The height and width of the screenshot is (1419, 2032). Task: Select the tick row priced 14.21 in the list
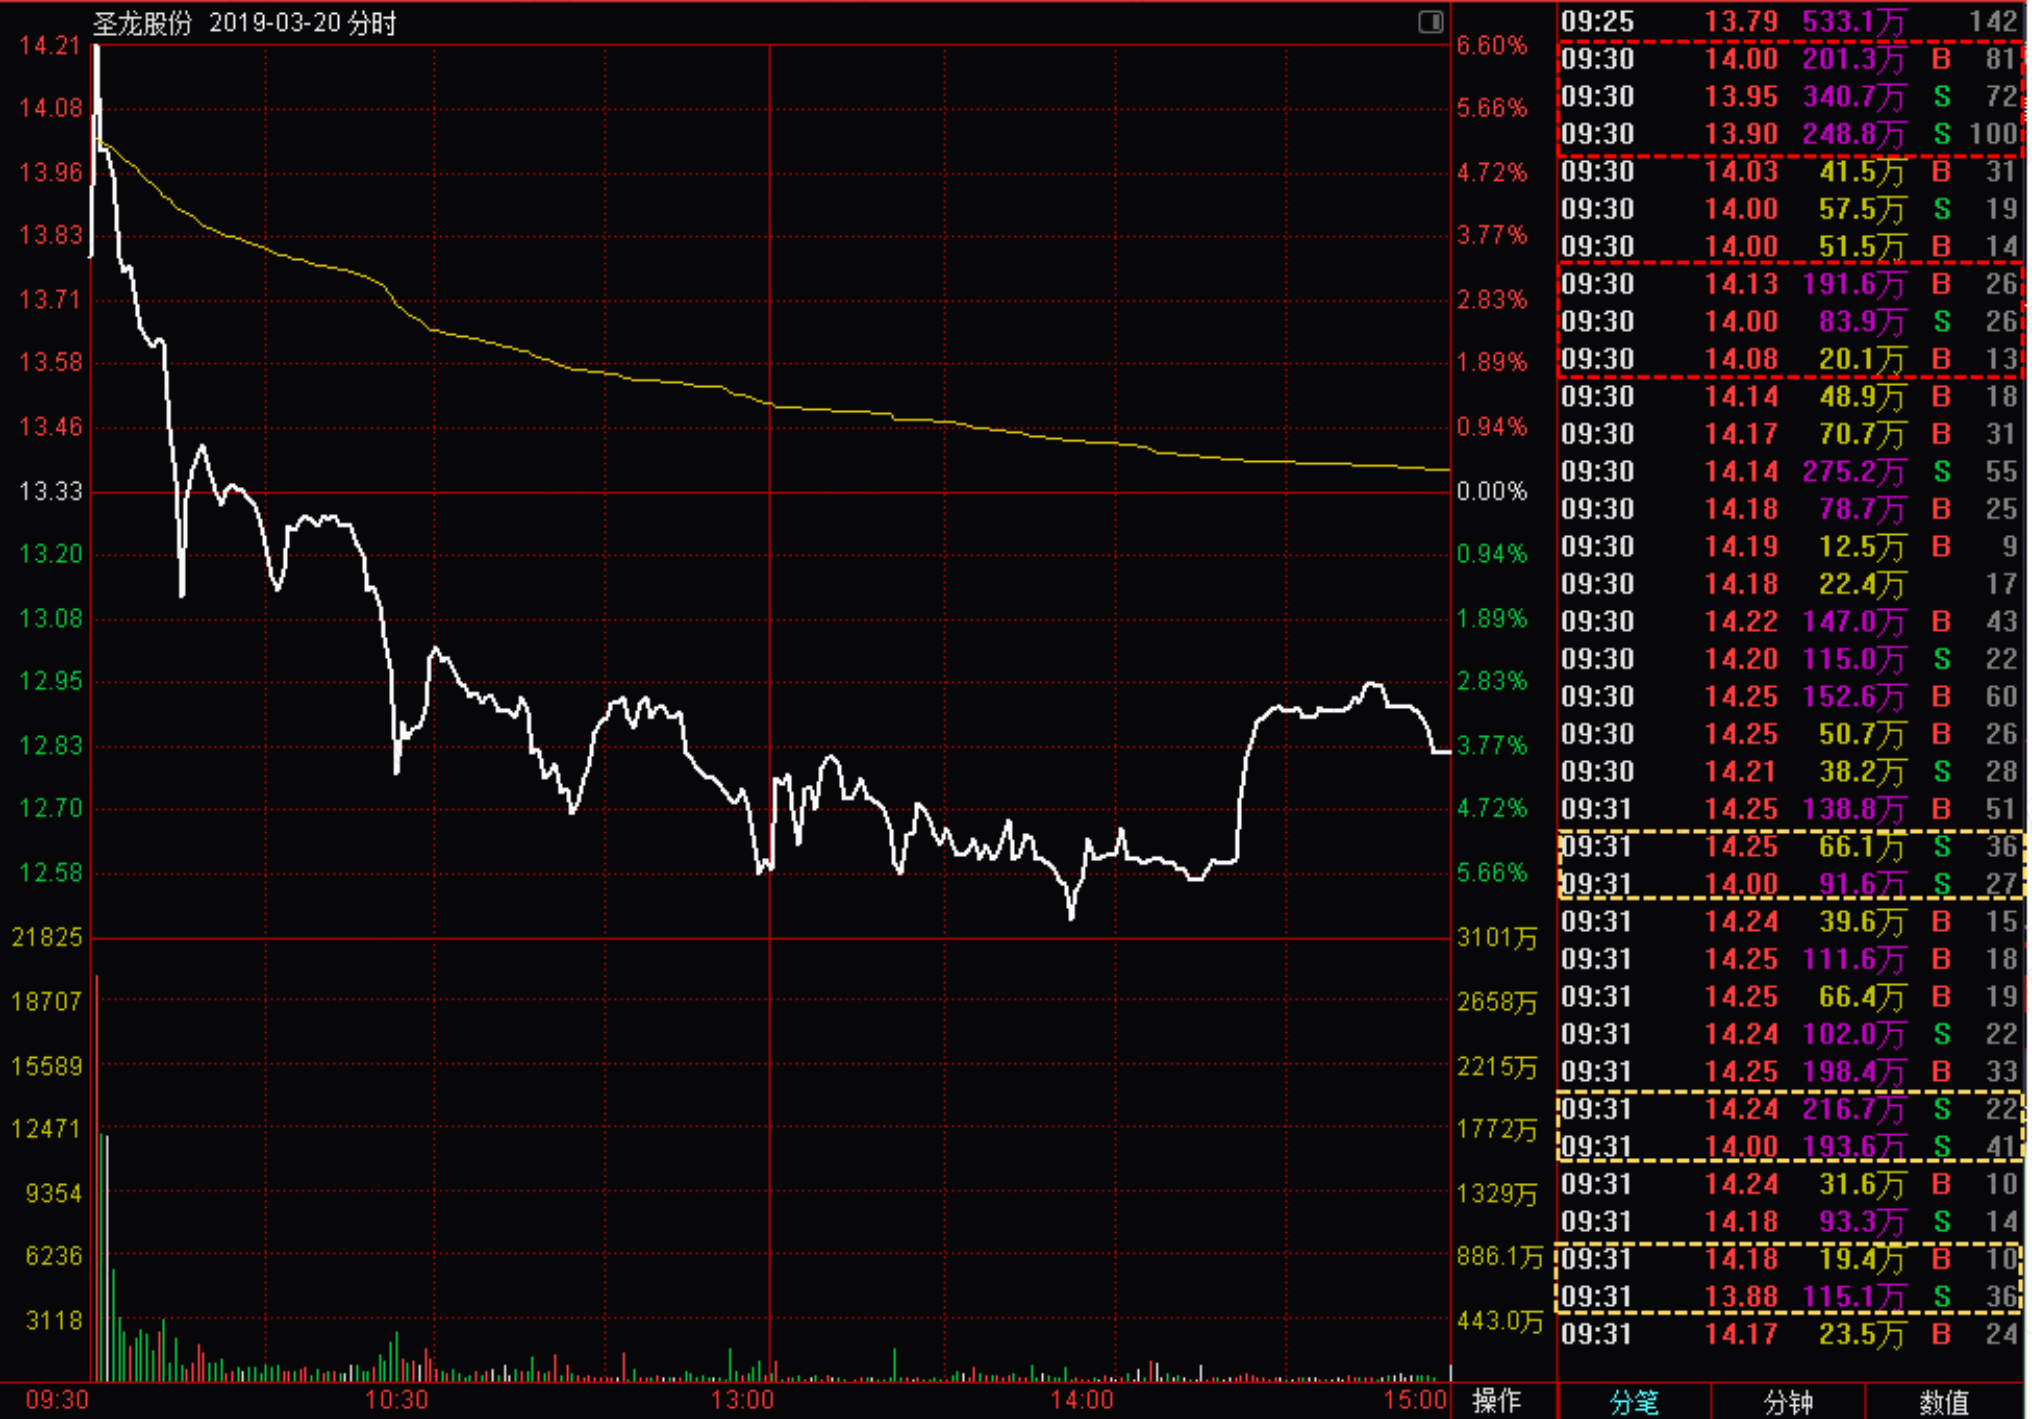coord(1790,772)
